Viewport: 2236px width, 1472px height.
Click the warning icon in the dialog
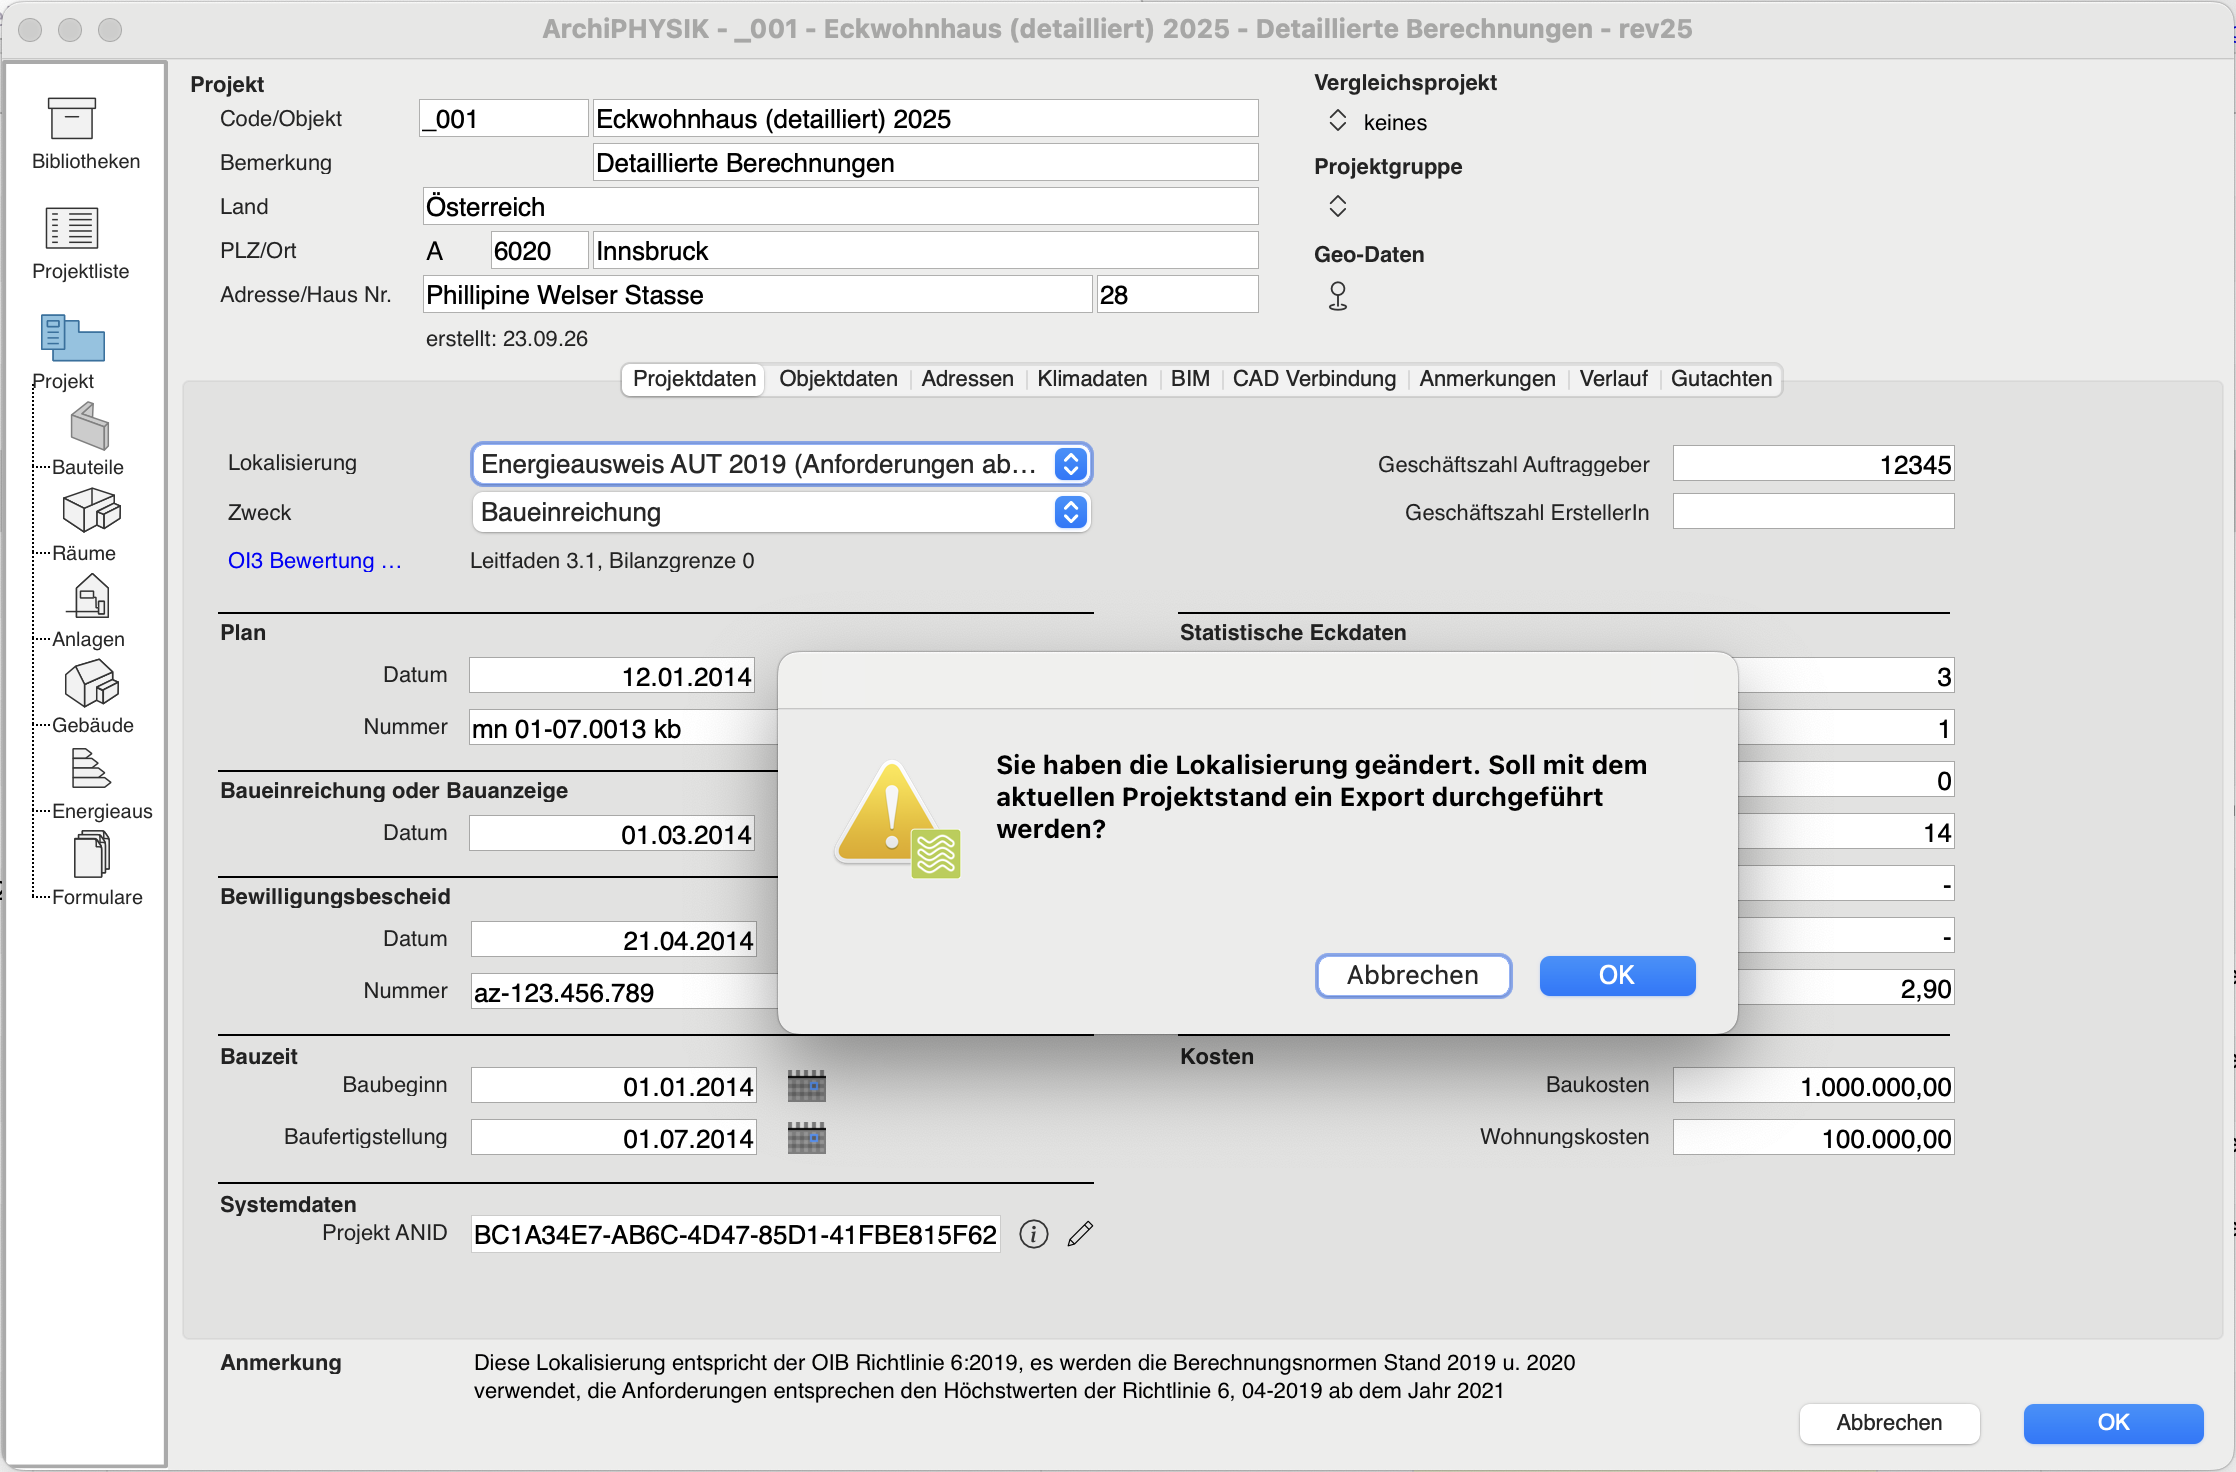click(897, 820)
